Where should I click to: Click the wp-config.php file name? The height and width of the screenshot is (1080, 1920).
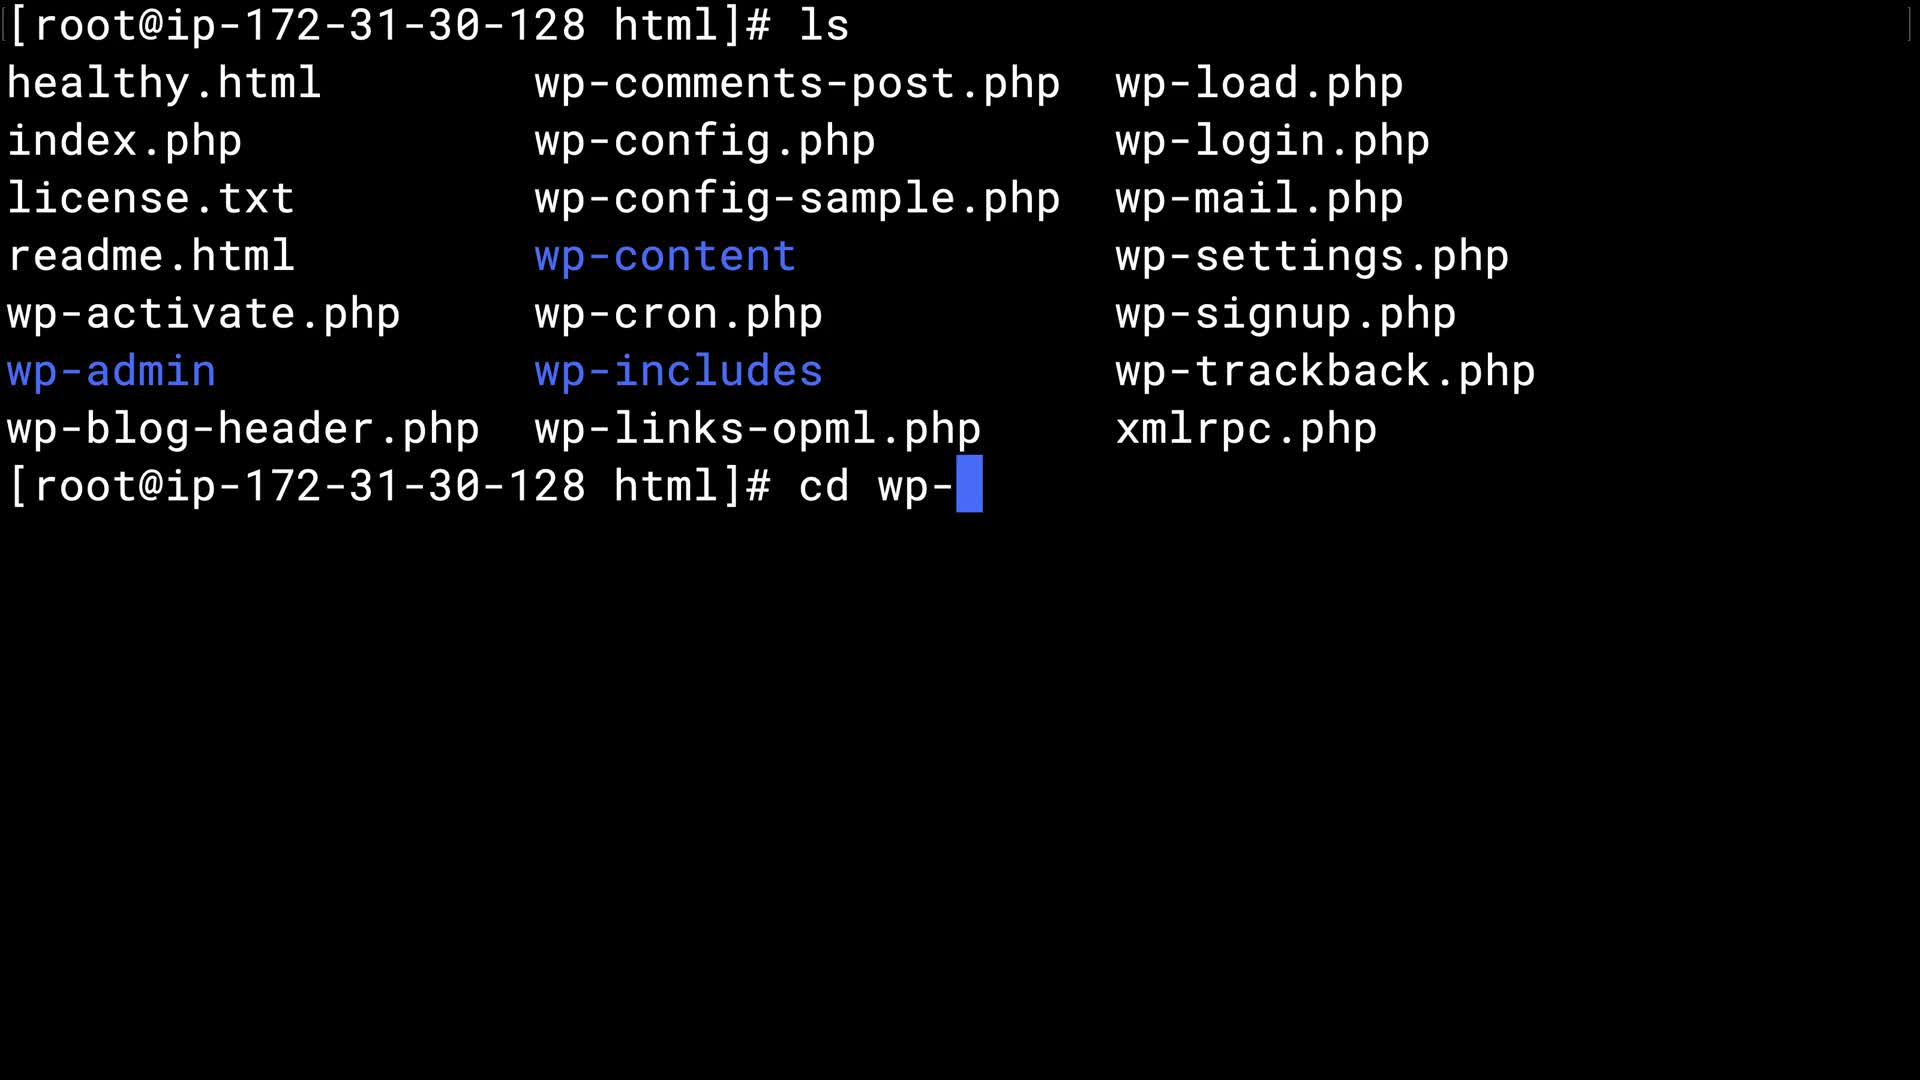tap(704, 141)
